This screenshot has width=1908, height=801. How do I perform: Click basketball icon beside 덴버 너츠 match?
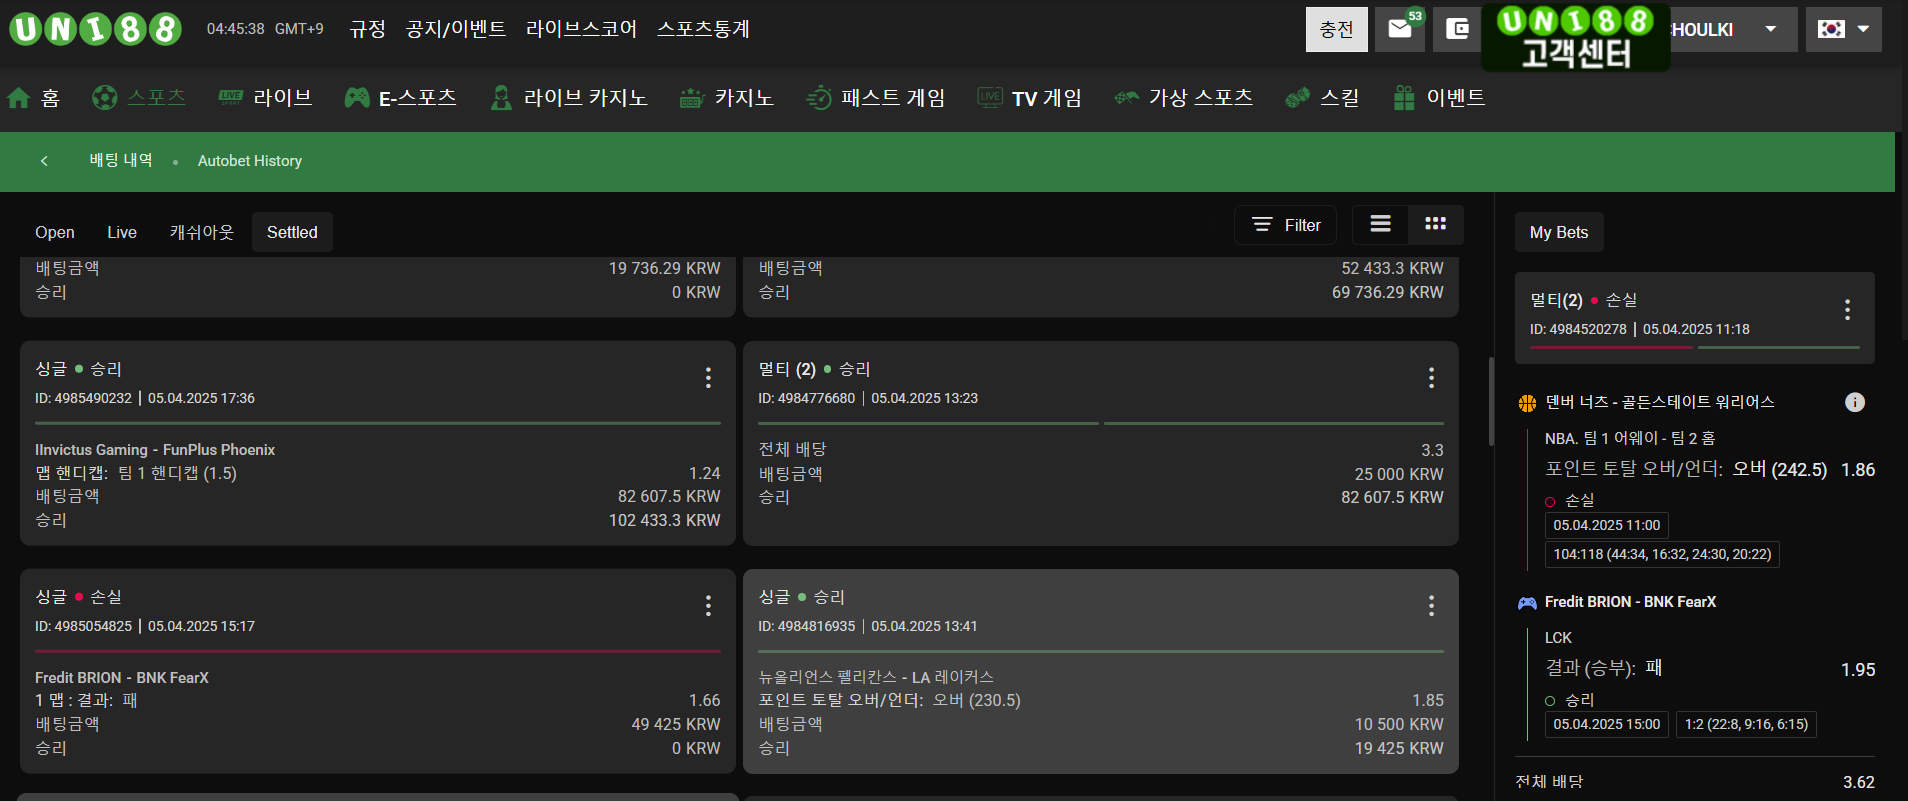pos(1527,403)
